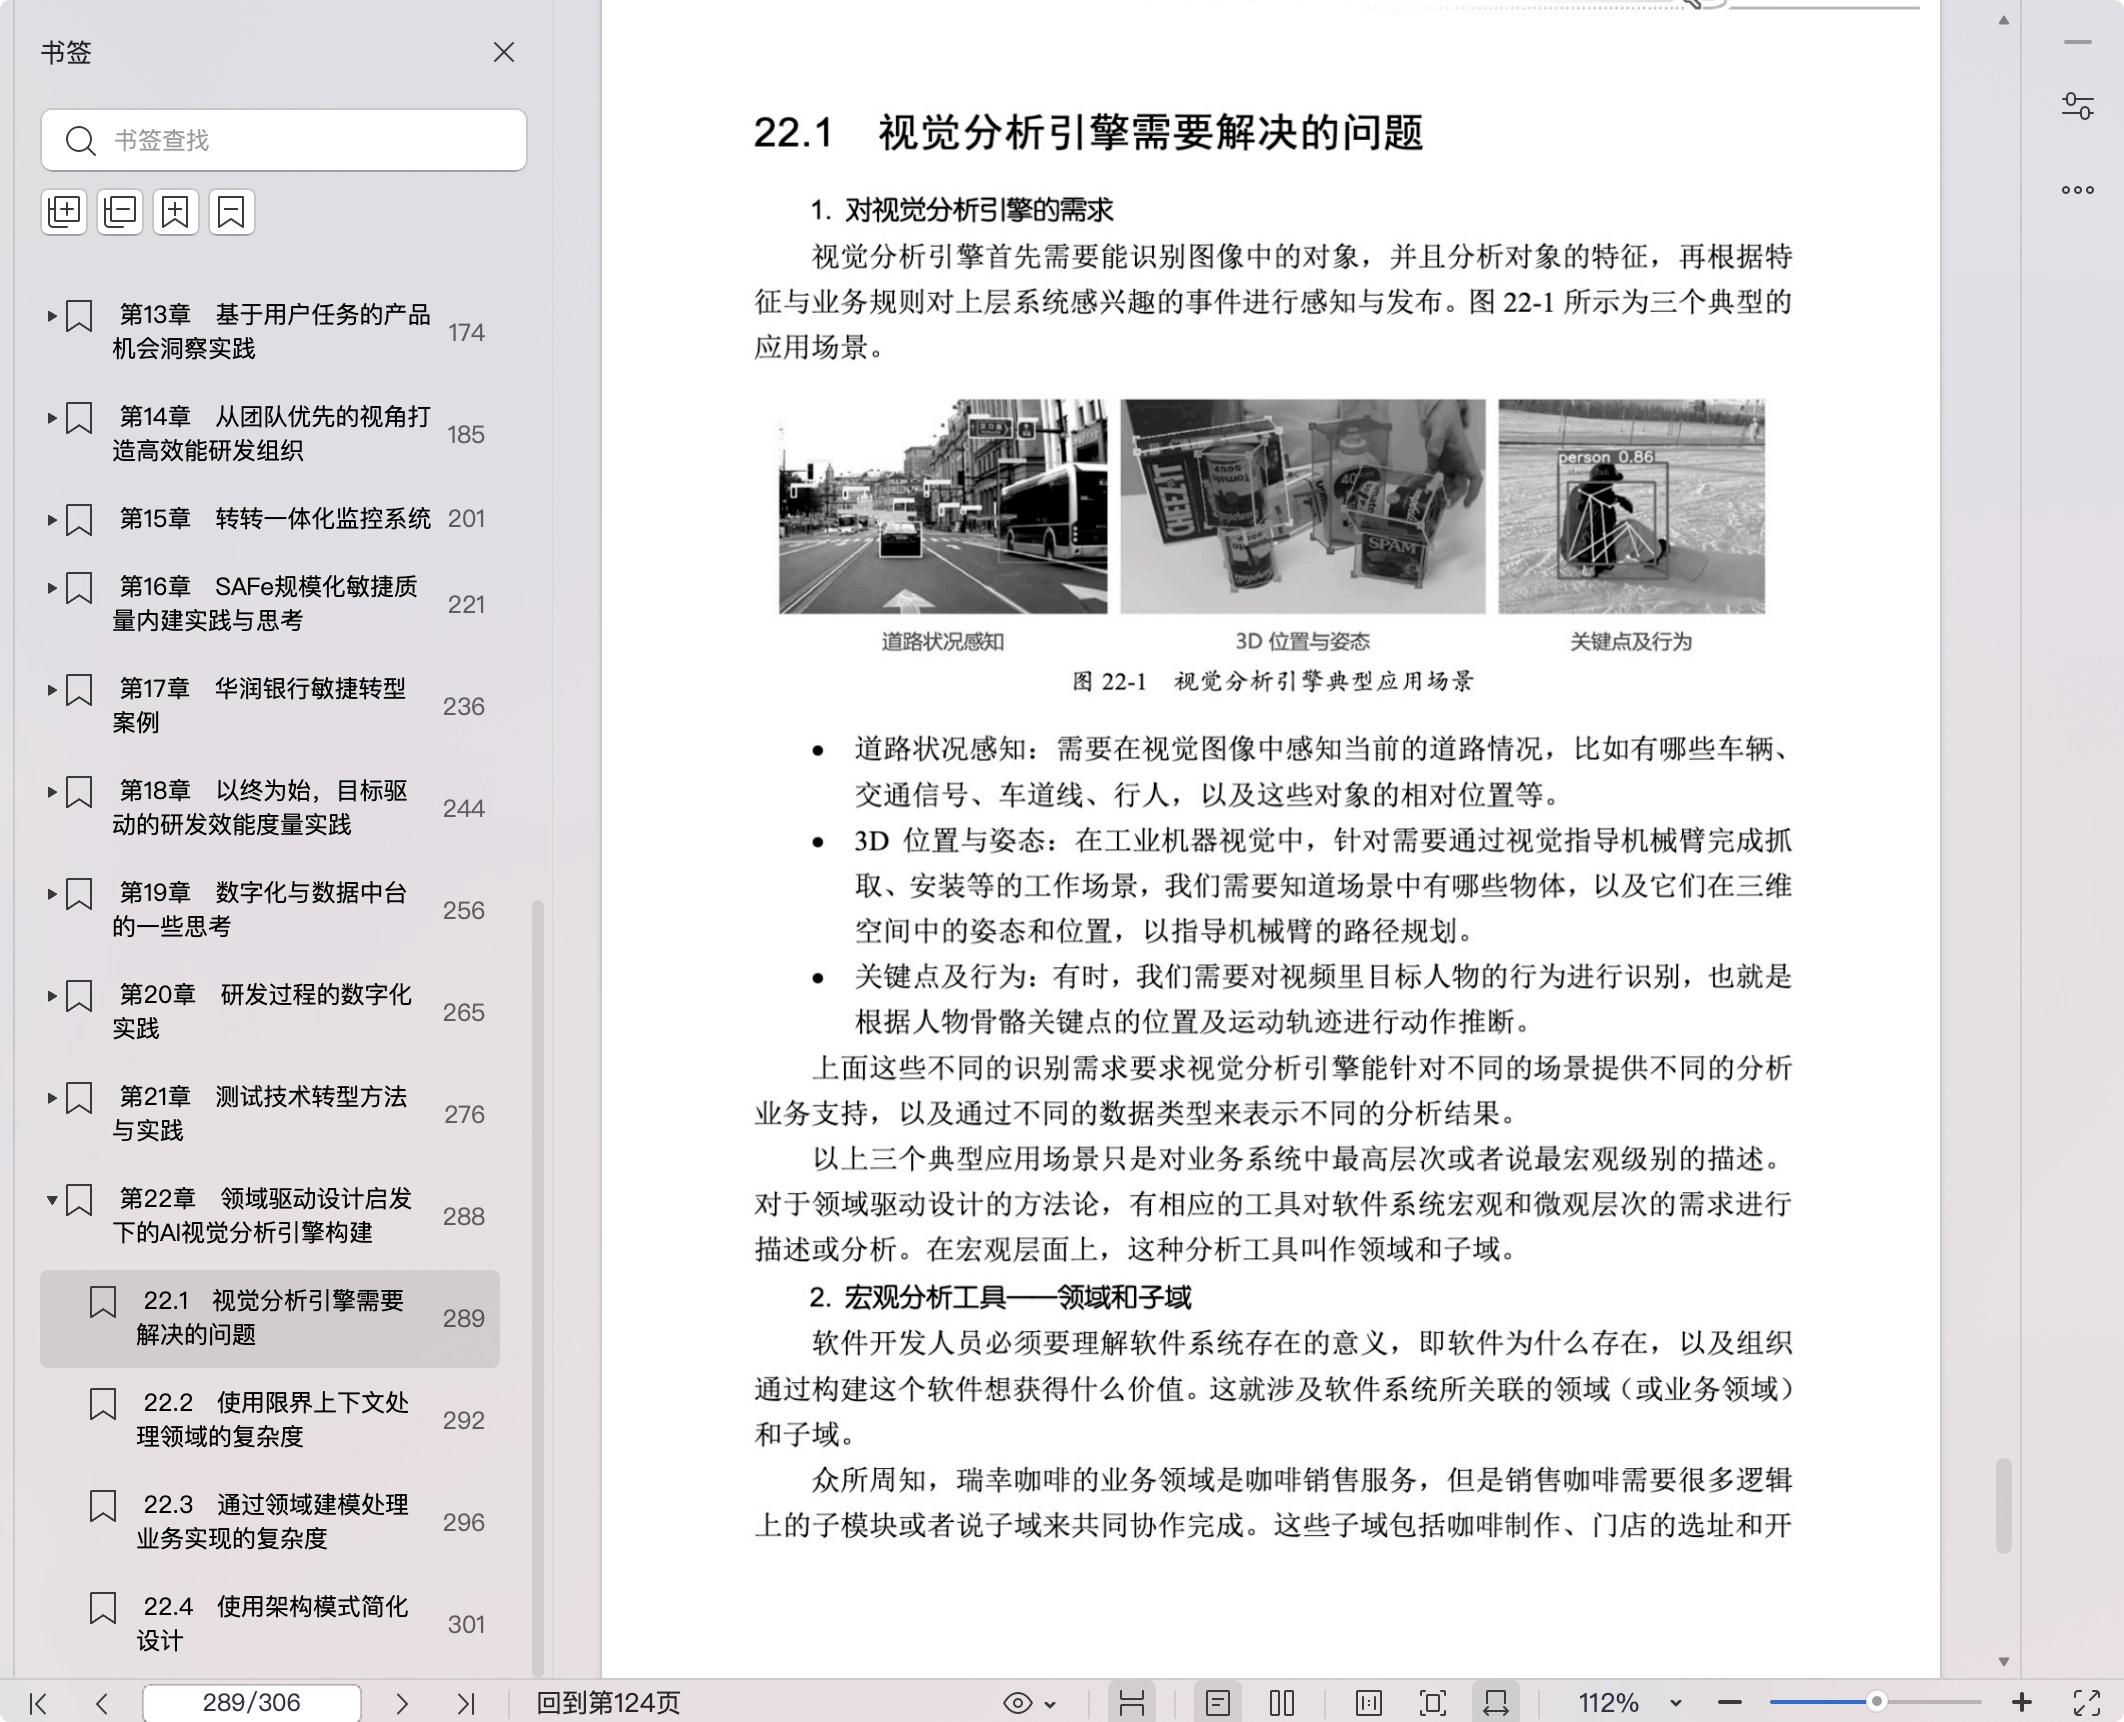Click 回到第124页 link

click(x=608, y=1703)
